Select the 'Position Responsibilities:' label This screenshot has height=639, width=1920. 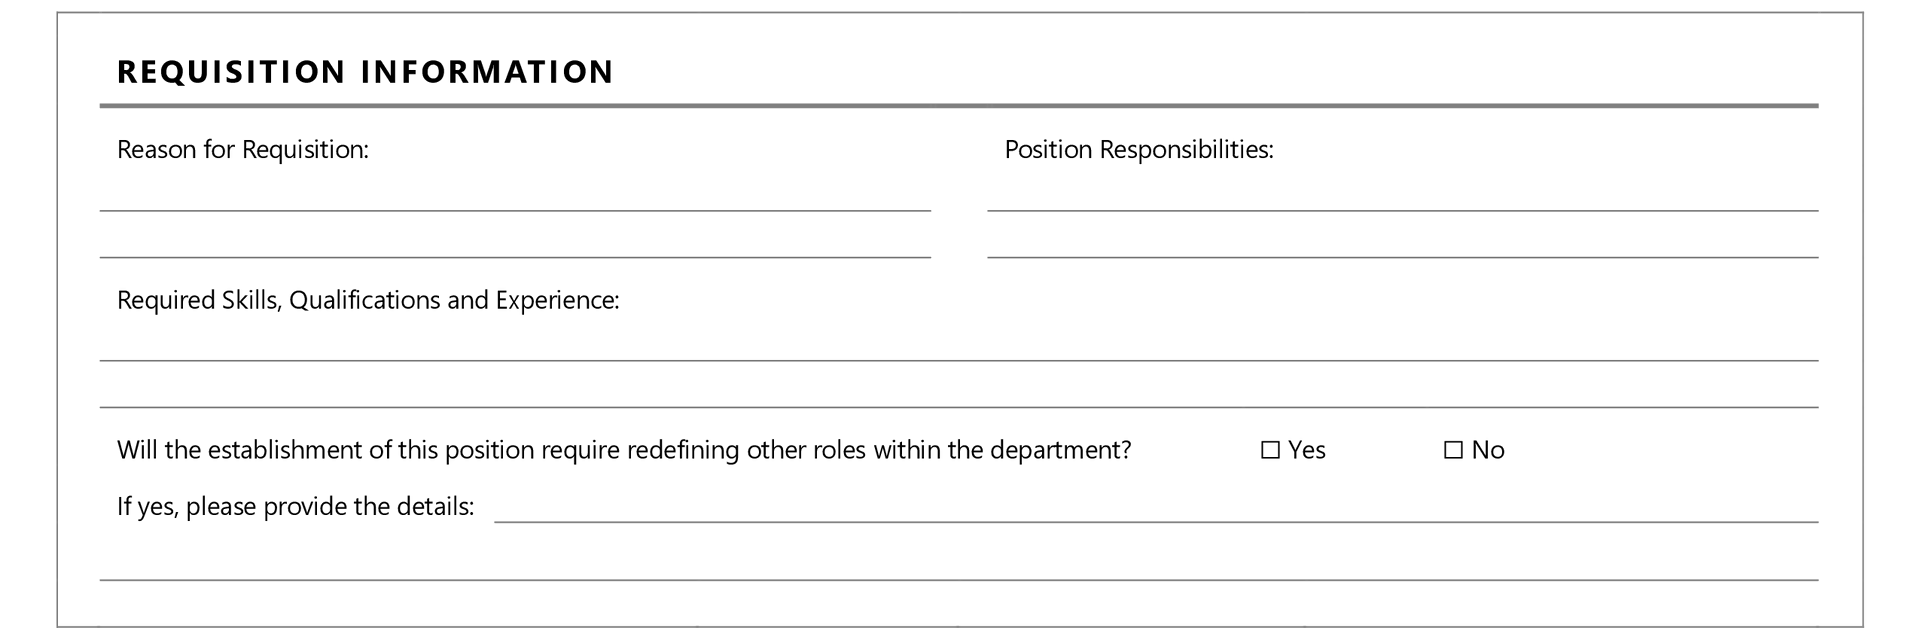point(1139,150)
